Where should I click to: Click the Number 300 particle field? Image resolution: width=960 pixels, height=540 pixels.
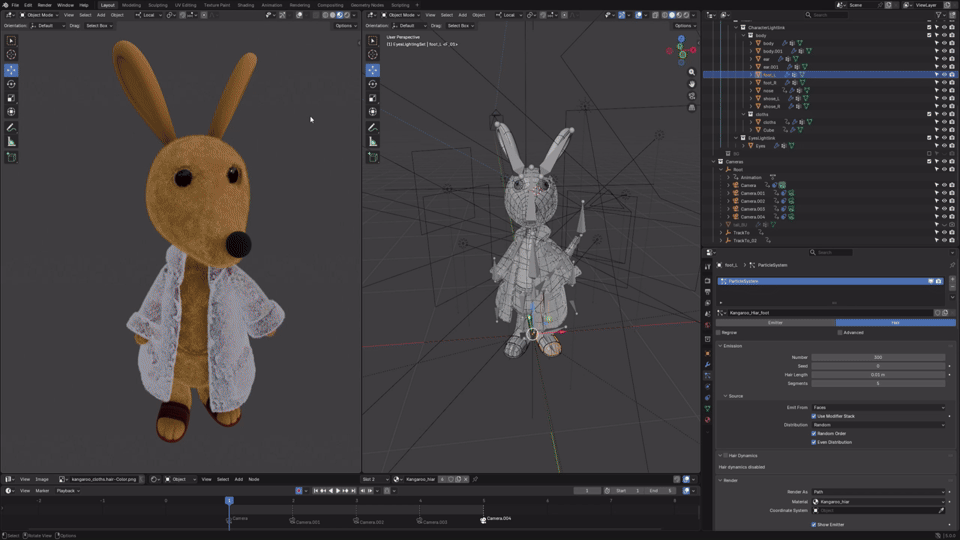[x=878, y=358]
